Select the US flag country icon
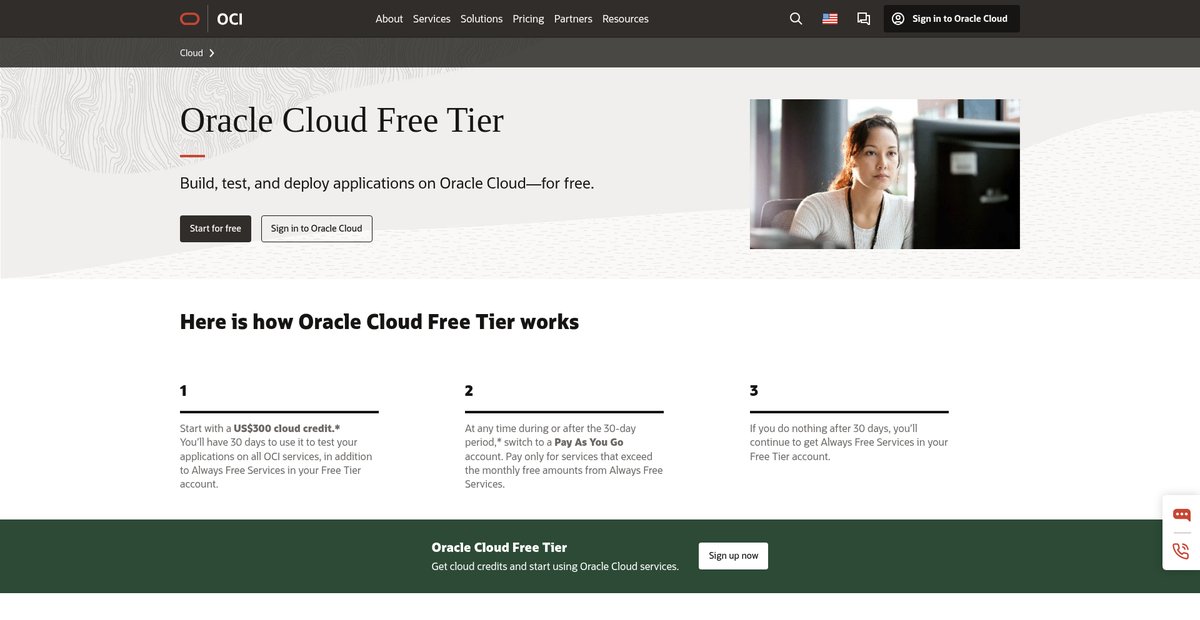 pos(830,18)
